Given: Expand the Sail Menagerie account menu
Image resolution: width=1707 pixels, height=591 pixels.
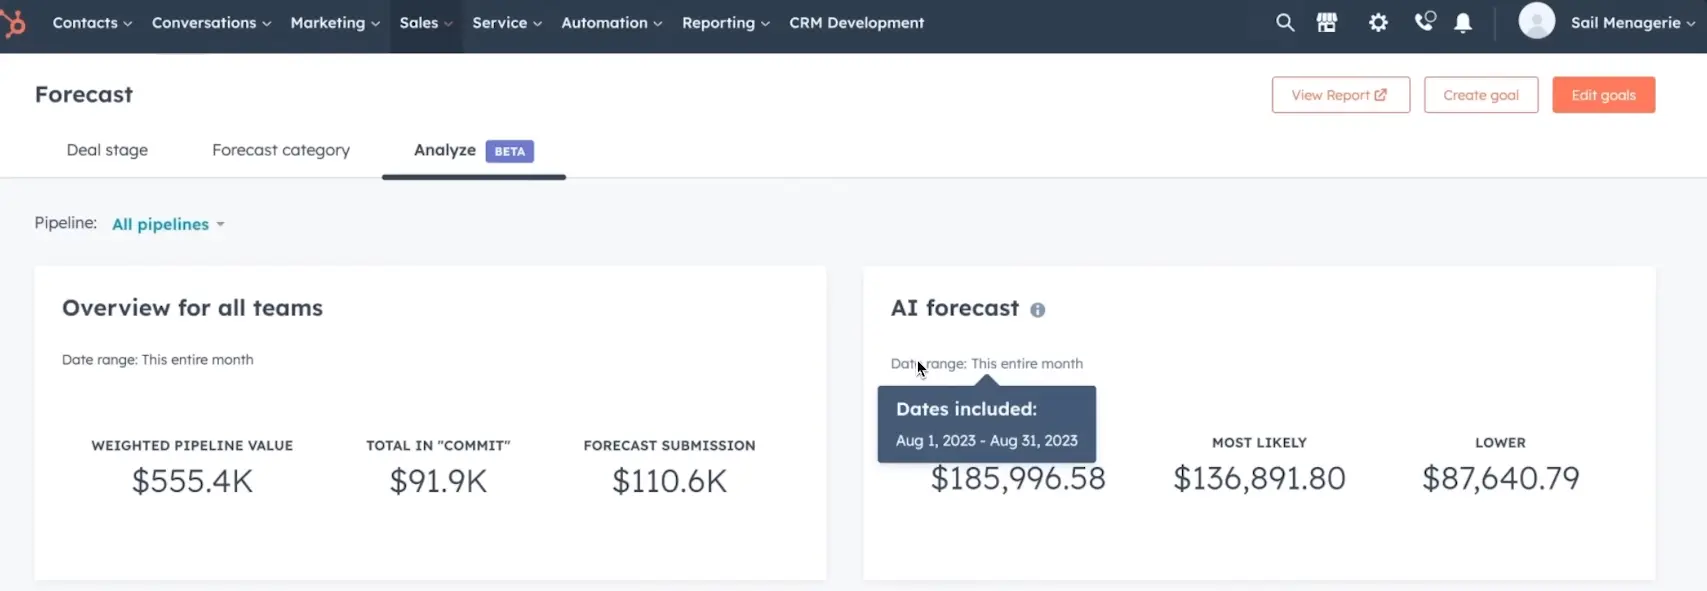Looking at the screenshot, I should [1632, 23].
